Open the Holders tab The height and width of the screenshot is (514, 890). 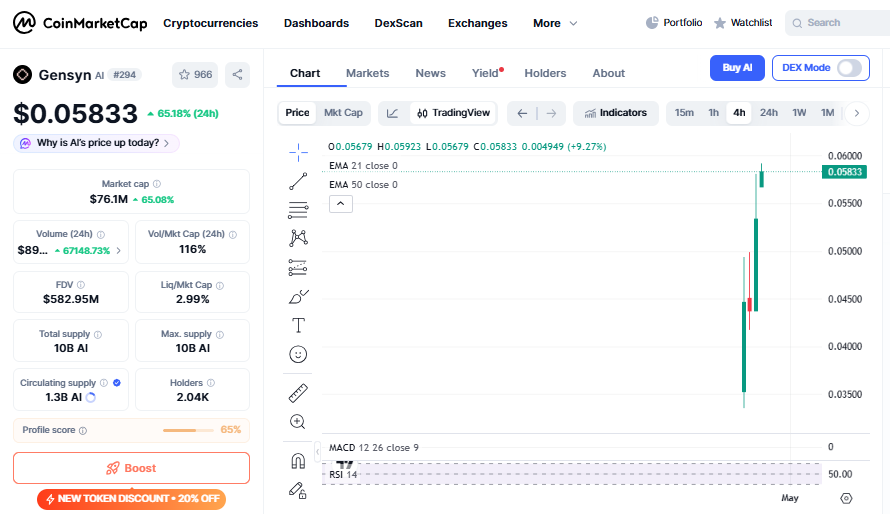point(545,73)
